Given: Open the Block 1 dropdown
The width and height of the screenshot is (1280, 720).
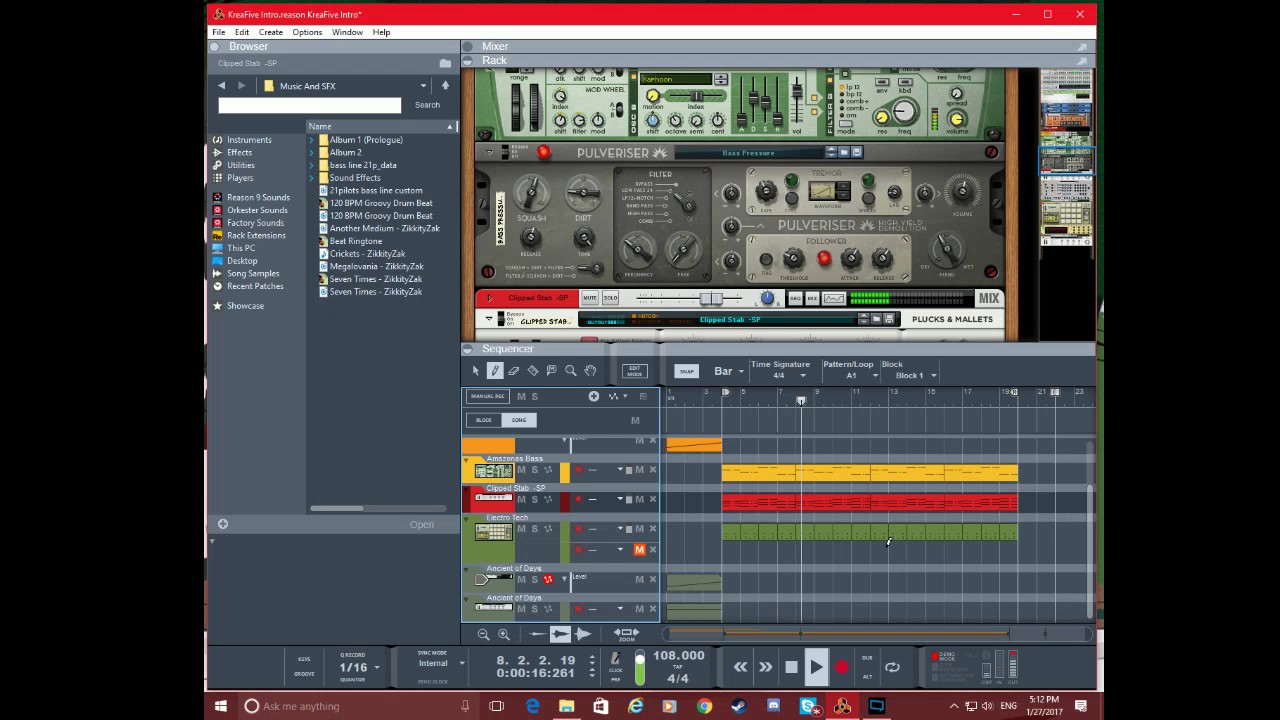Looking at the screenshot, I should (933, 376).
